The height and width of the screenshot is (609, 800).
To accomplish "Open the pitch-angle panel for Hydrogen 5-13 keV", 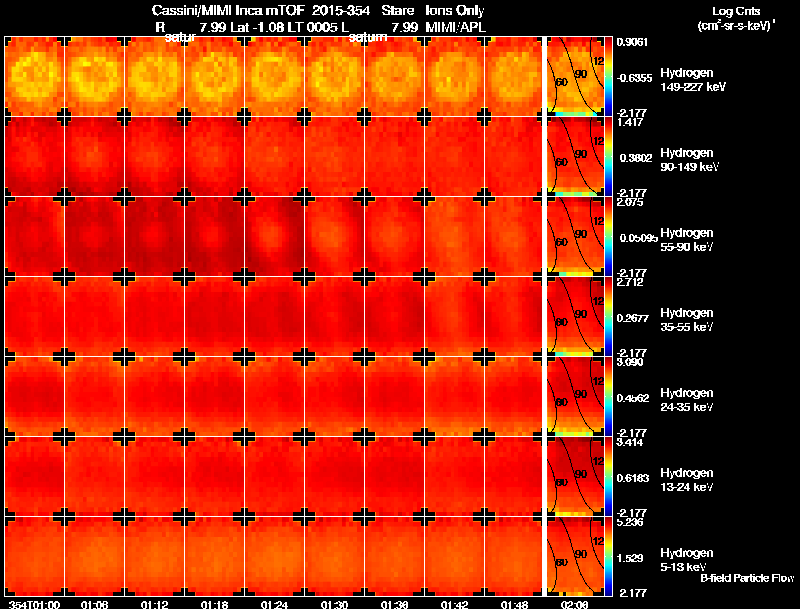I will tap(576, 556).
